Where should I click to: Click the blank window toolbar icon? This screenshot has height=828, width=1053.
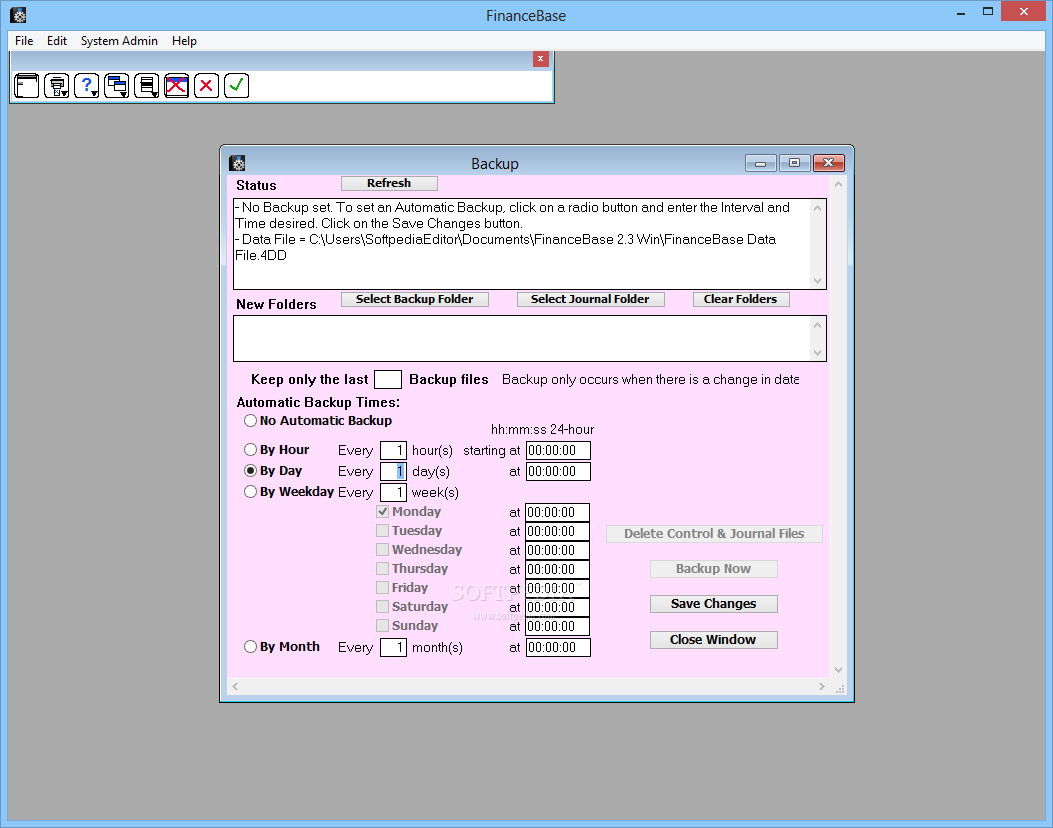click(x=27, y=86)
